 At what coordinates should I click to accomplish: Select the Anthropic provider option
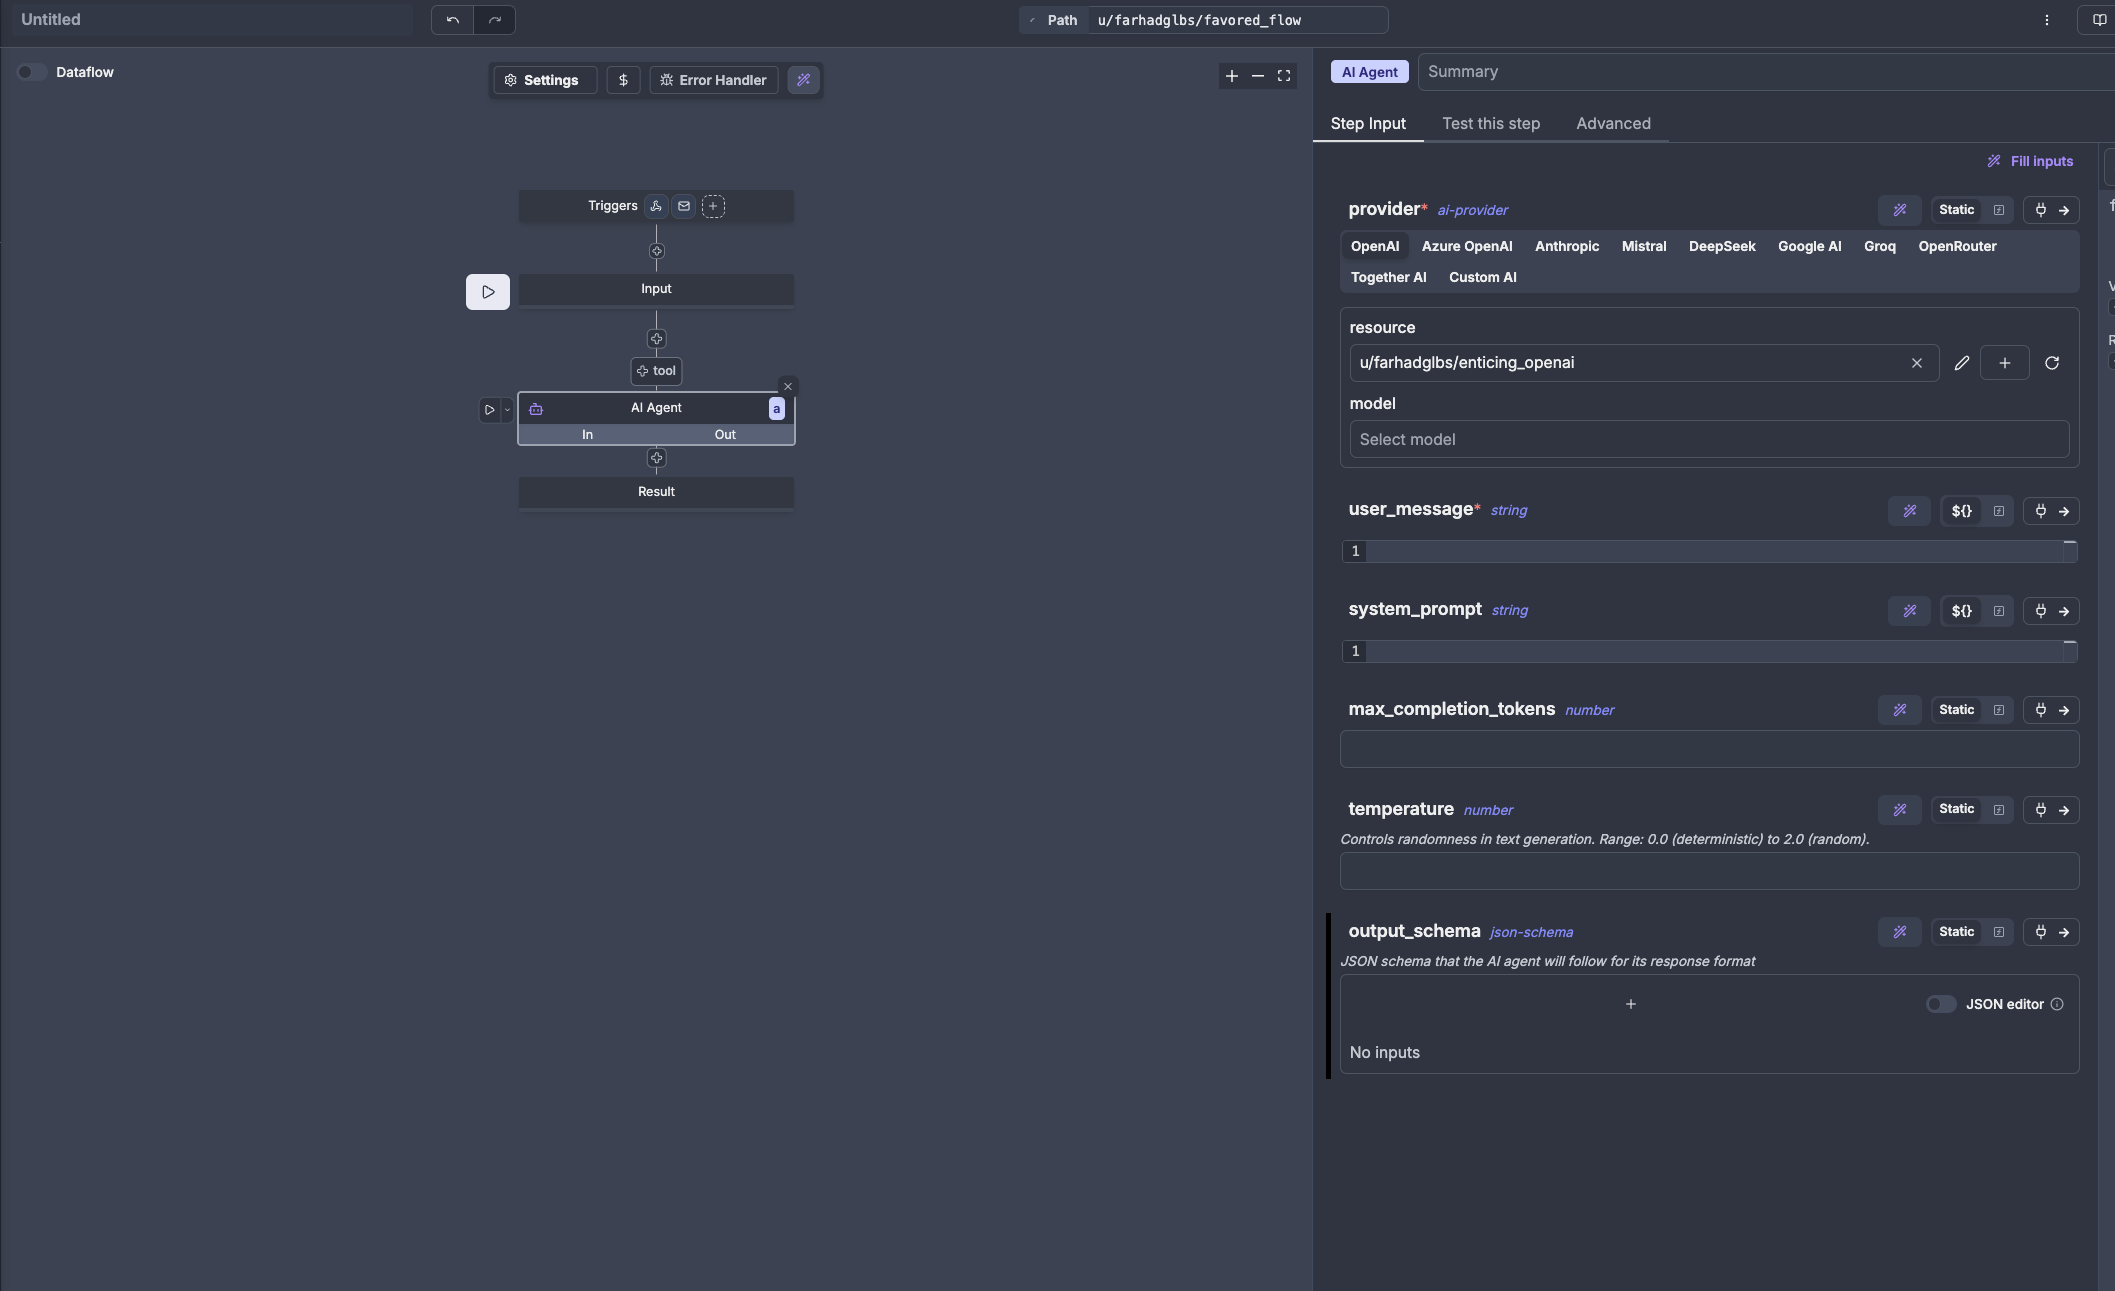pos(1566,246)
